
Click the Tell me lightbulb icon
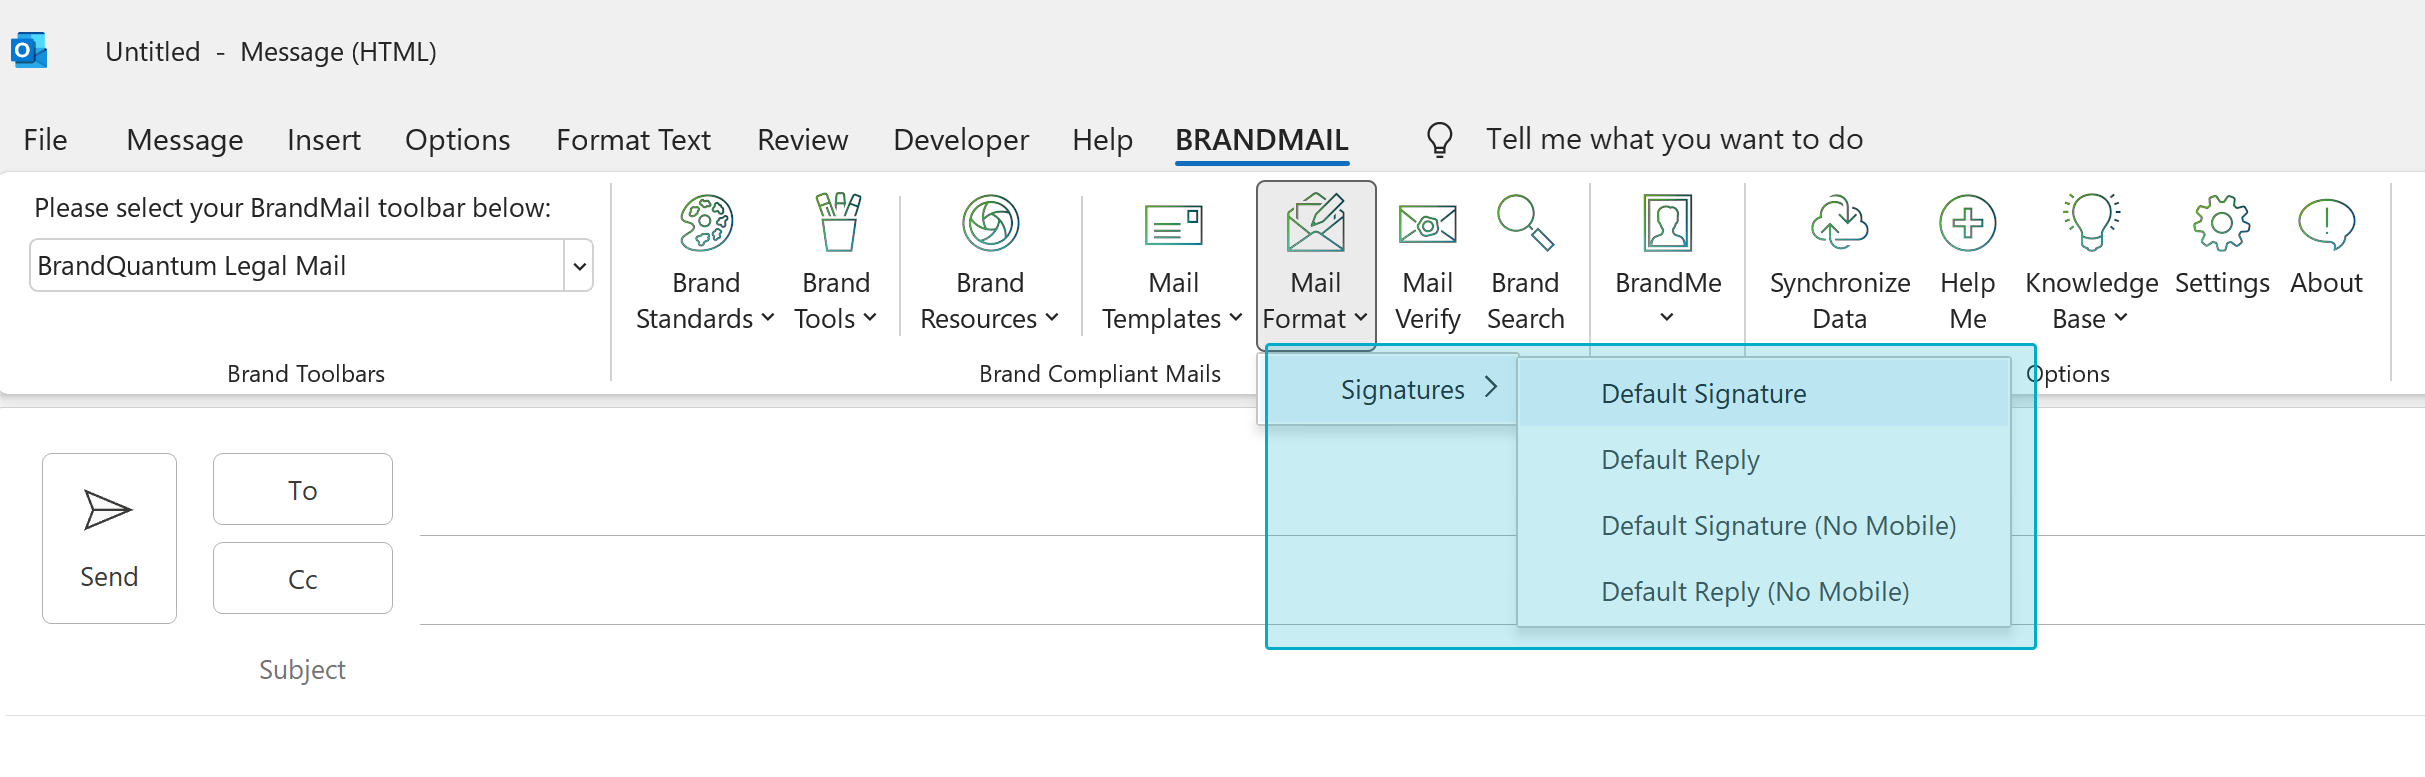(x=1439, y=140)
